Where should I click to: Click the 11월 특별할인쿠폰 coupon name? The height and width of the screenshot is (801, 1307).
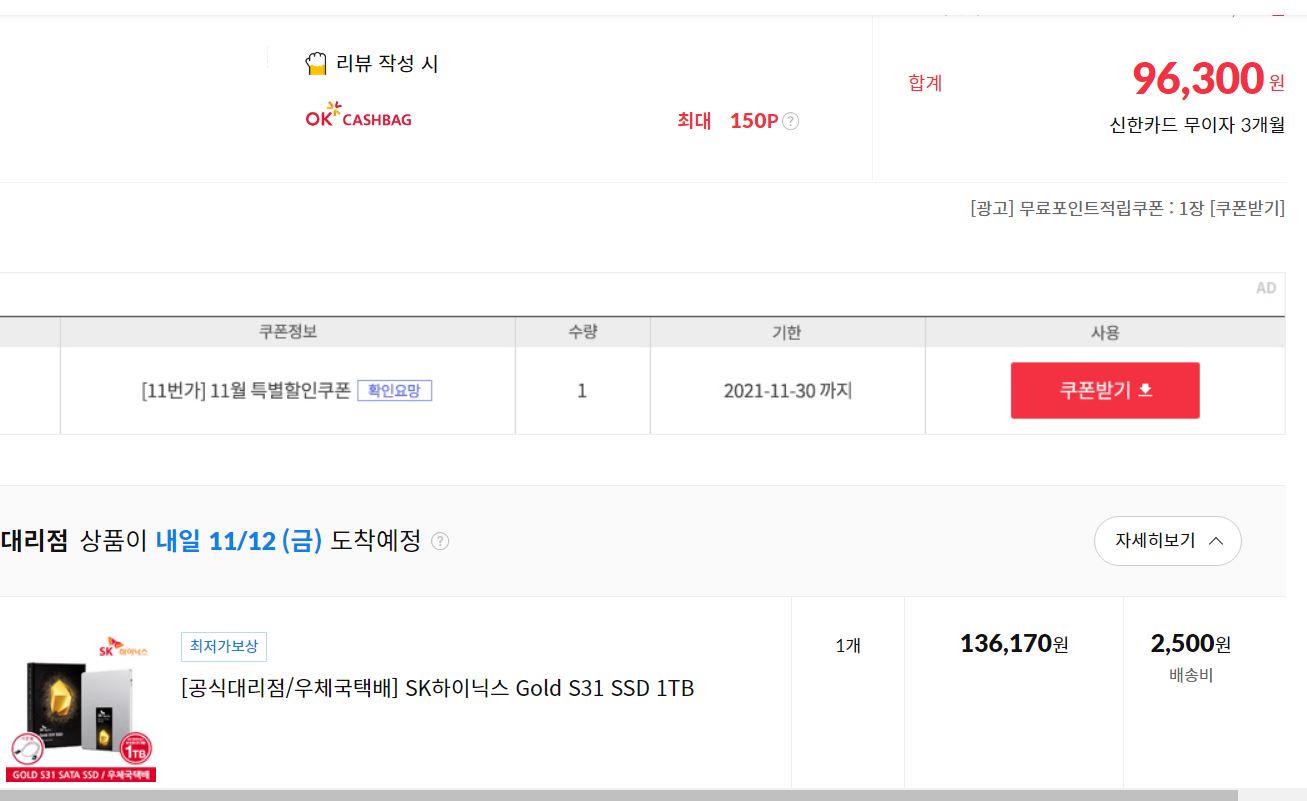pos(246,390)
